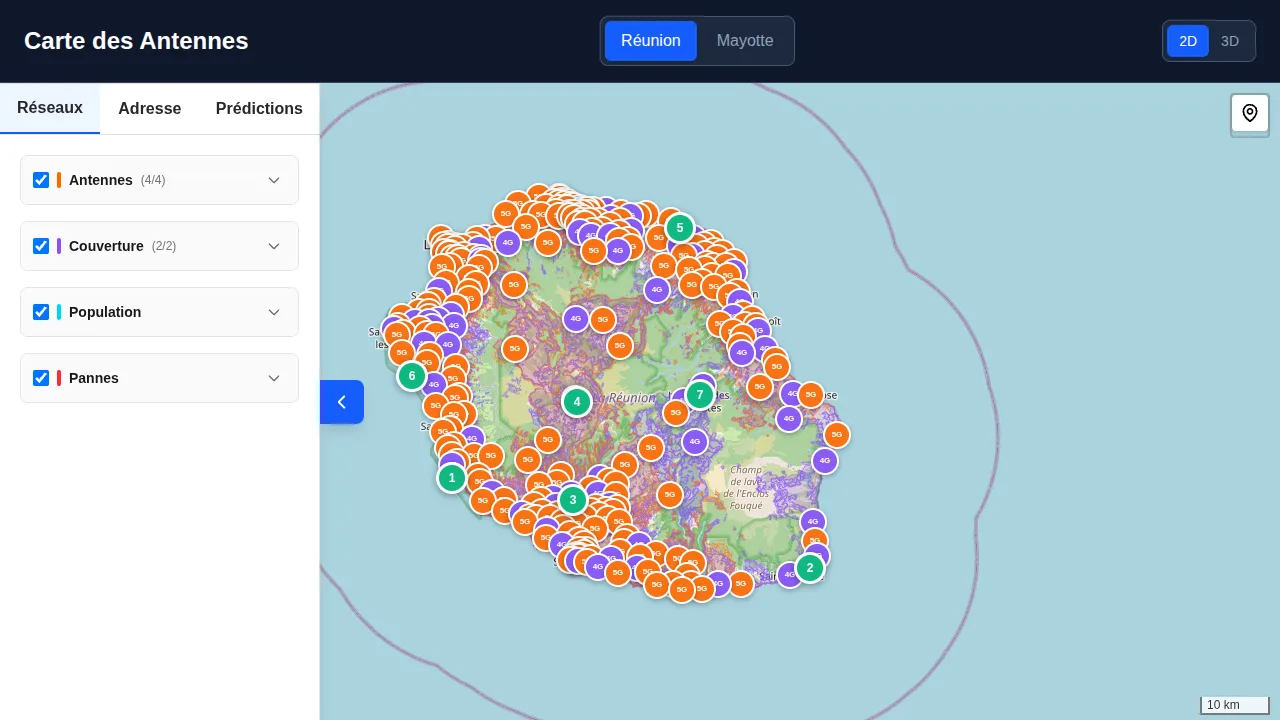Open the Adresse tab
The width and height of the screenshot is (1280, 720).
click(150, 108)
